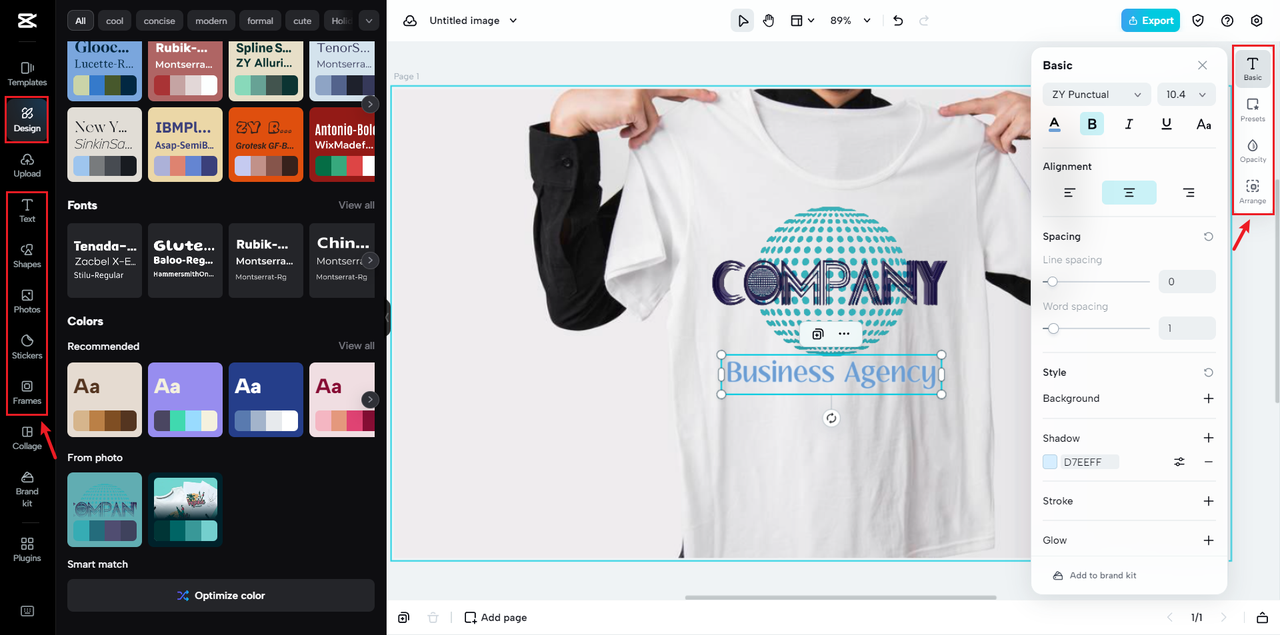Click the CapCut logo icon
Image resolution: width=1280 pixels, height=635 pixels.
[27, 20]
